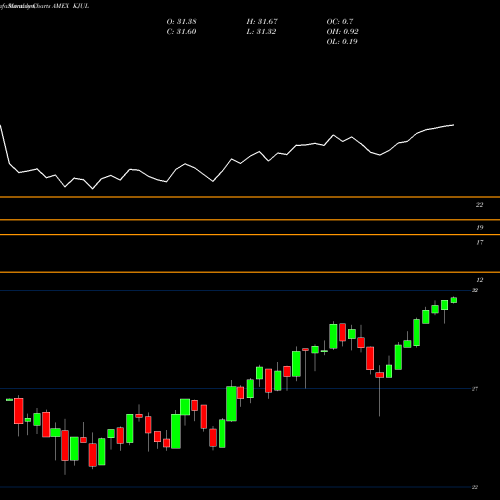Click the AMEX KJUL chart title
Image resolution: width=500 pixels, height=500 pixels.
coord(70,6)
